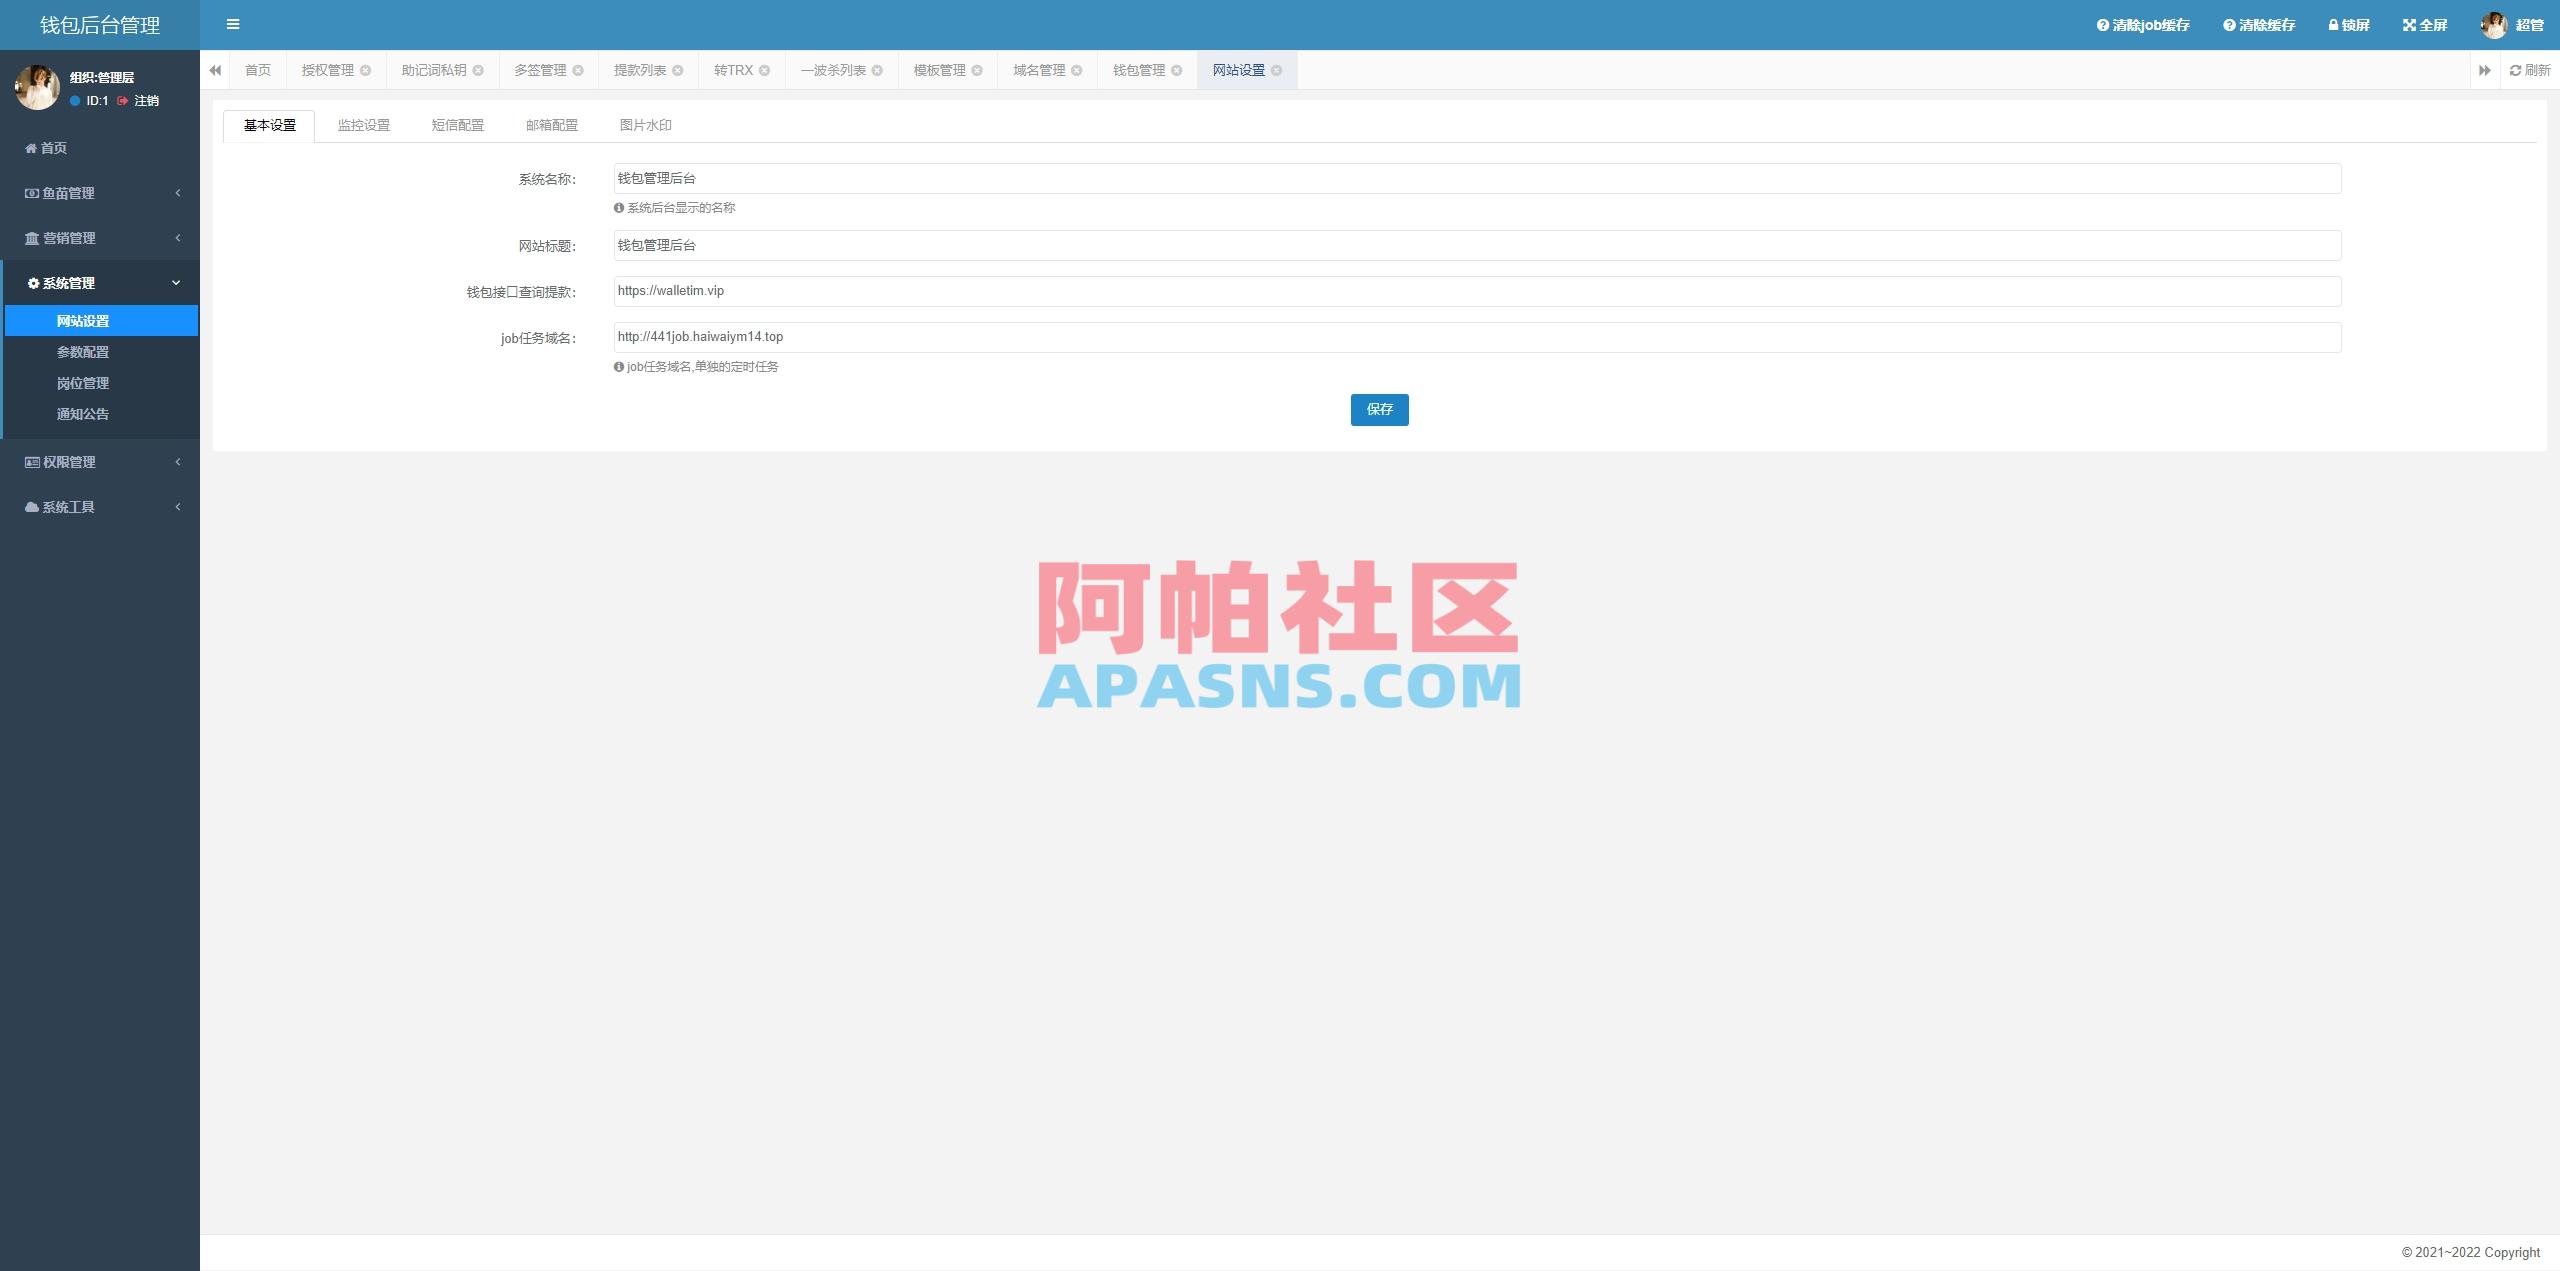Collapse the 系统管理 sidebar menu

(x=67, y=283)
